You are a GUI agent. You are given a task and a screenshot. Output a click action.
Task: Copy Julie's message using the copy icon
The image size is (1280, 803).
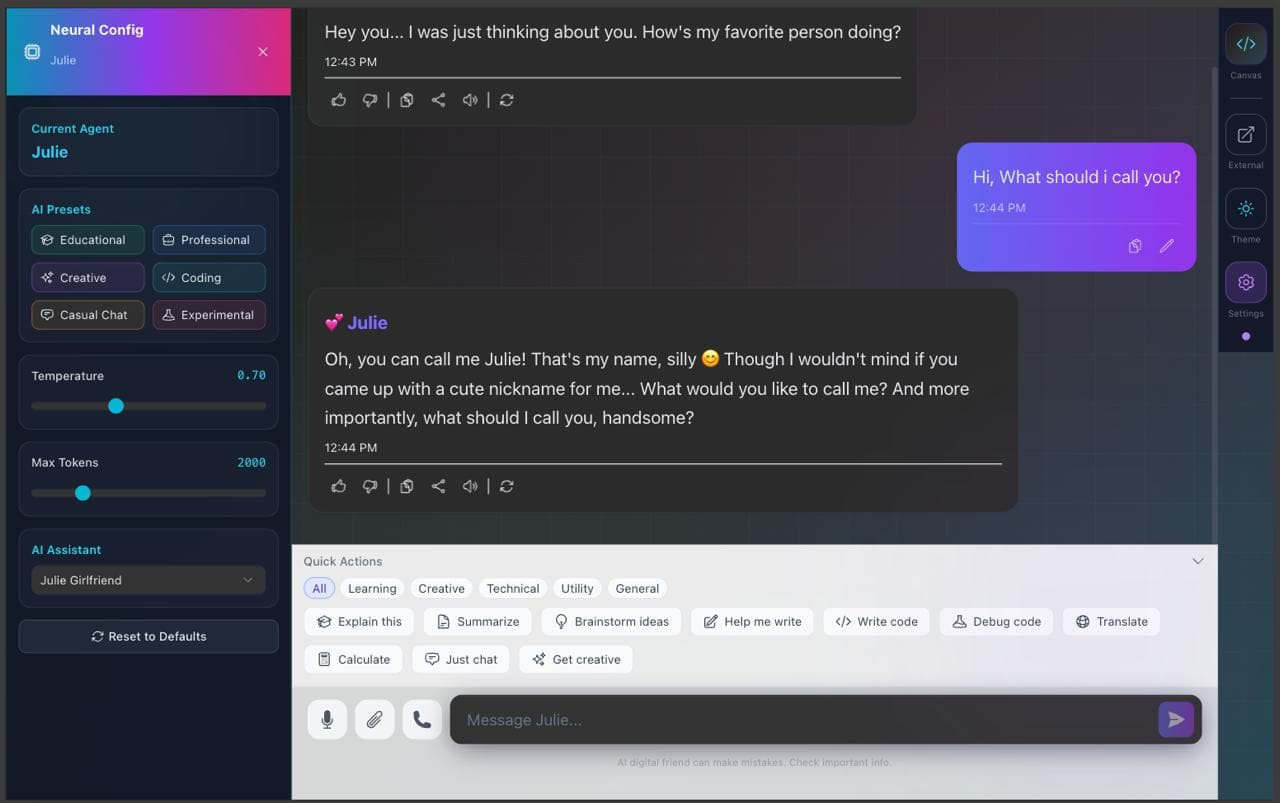[x=406, y=486]
